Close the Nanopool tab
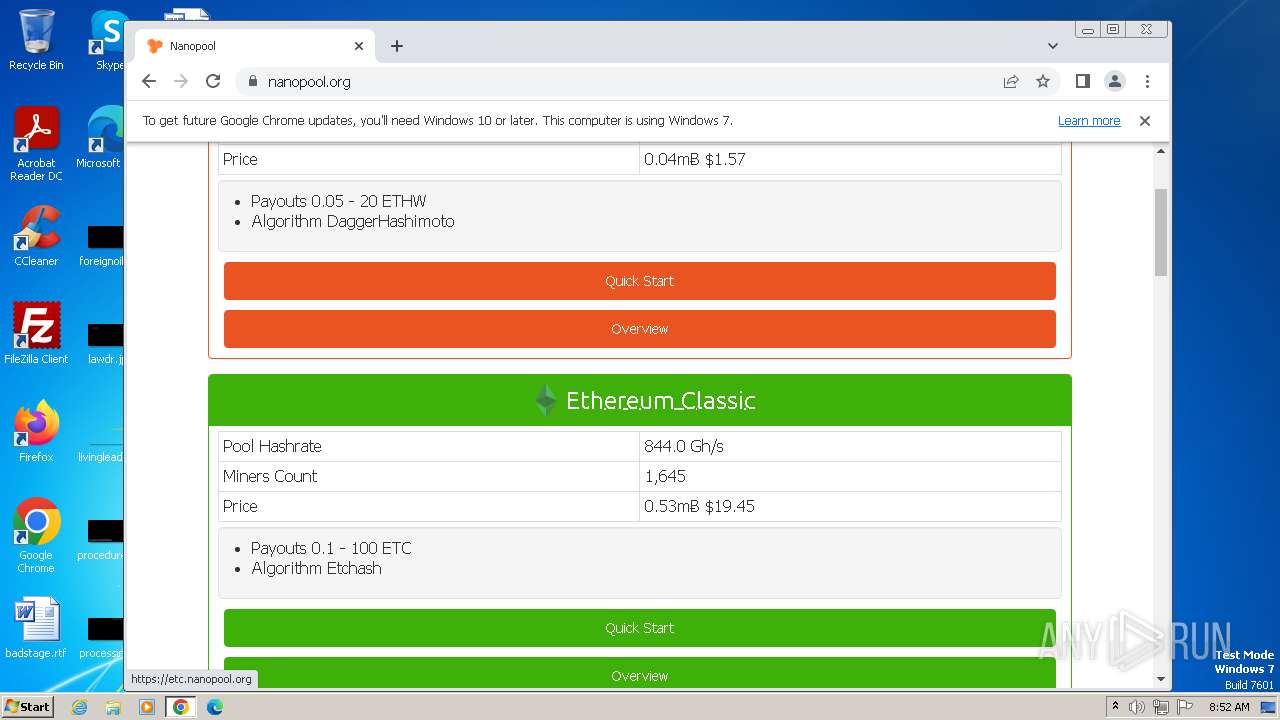 359,46
